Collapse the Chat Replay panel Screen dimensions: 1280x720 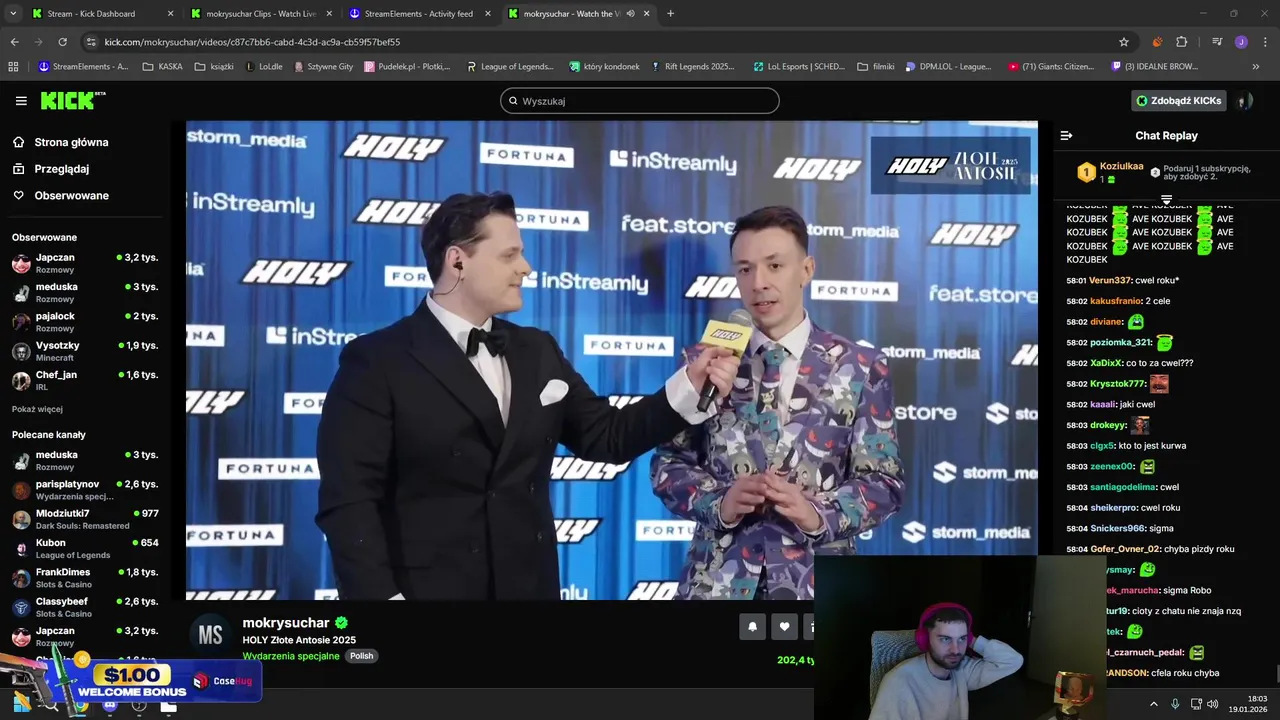1066,135
